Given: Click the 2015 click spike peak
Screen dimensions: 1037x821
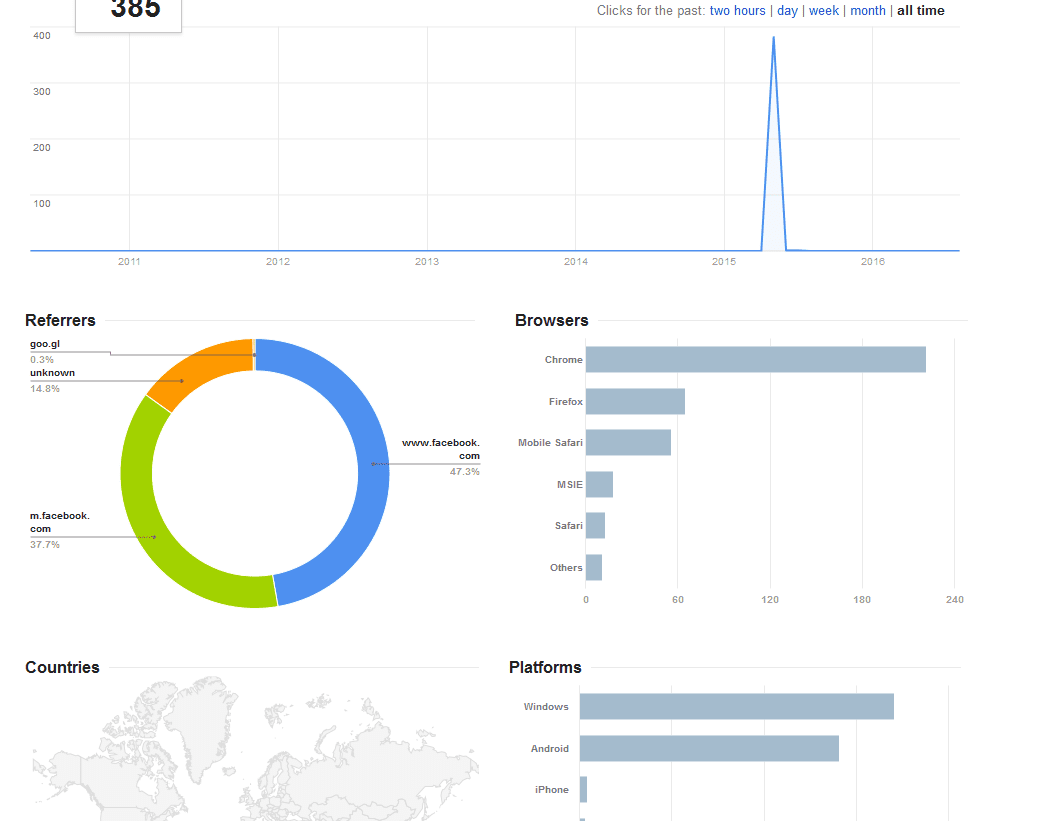Looking at the screenshot, I should click(x=773, y=38).
